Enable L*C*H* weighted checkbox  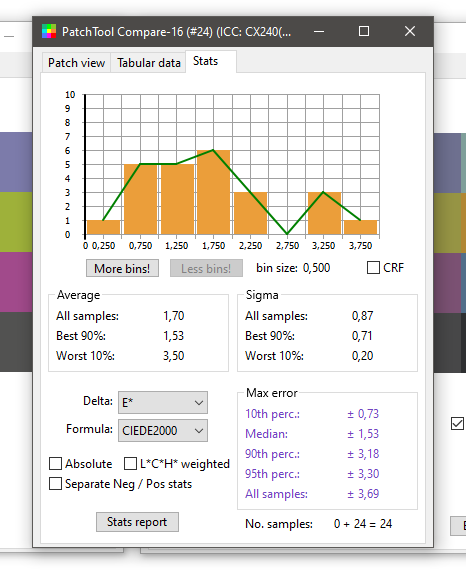130,463
